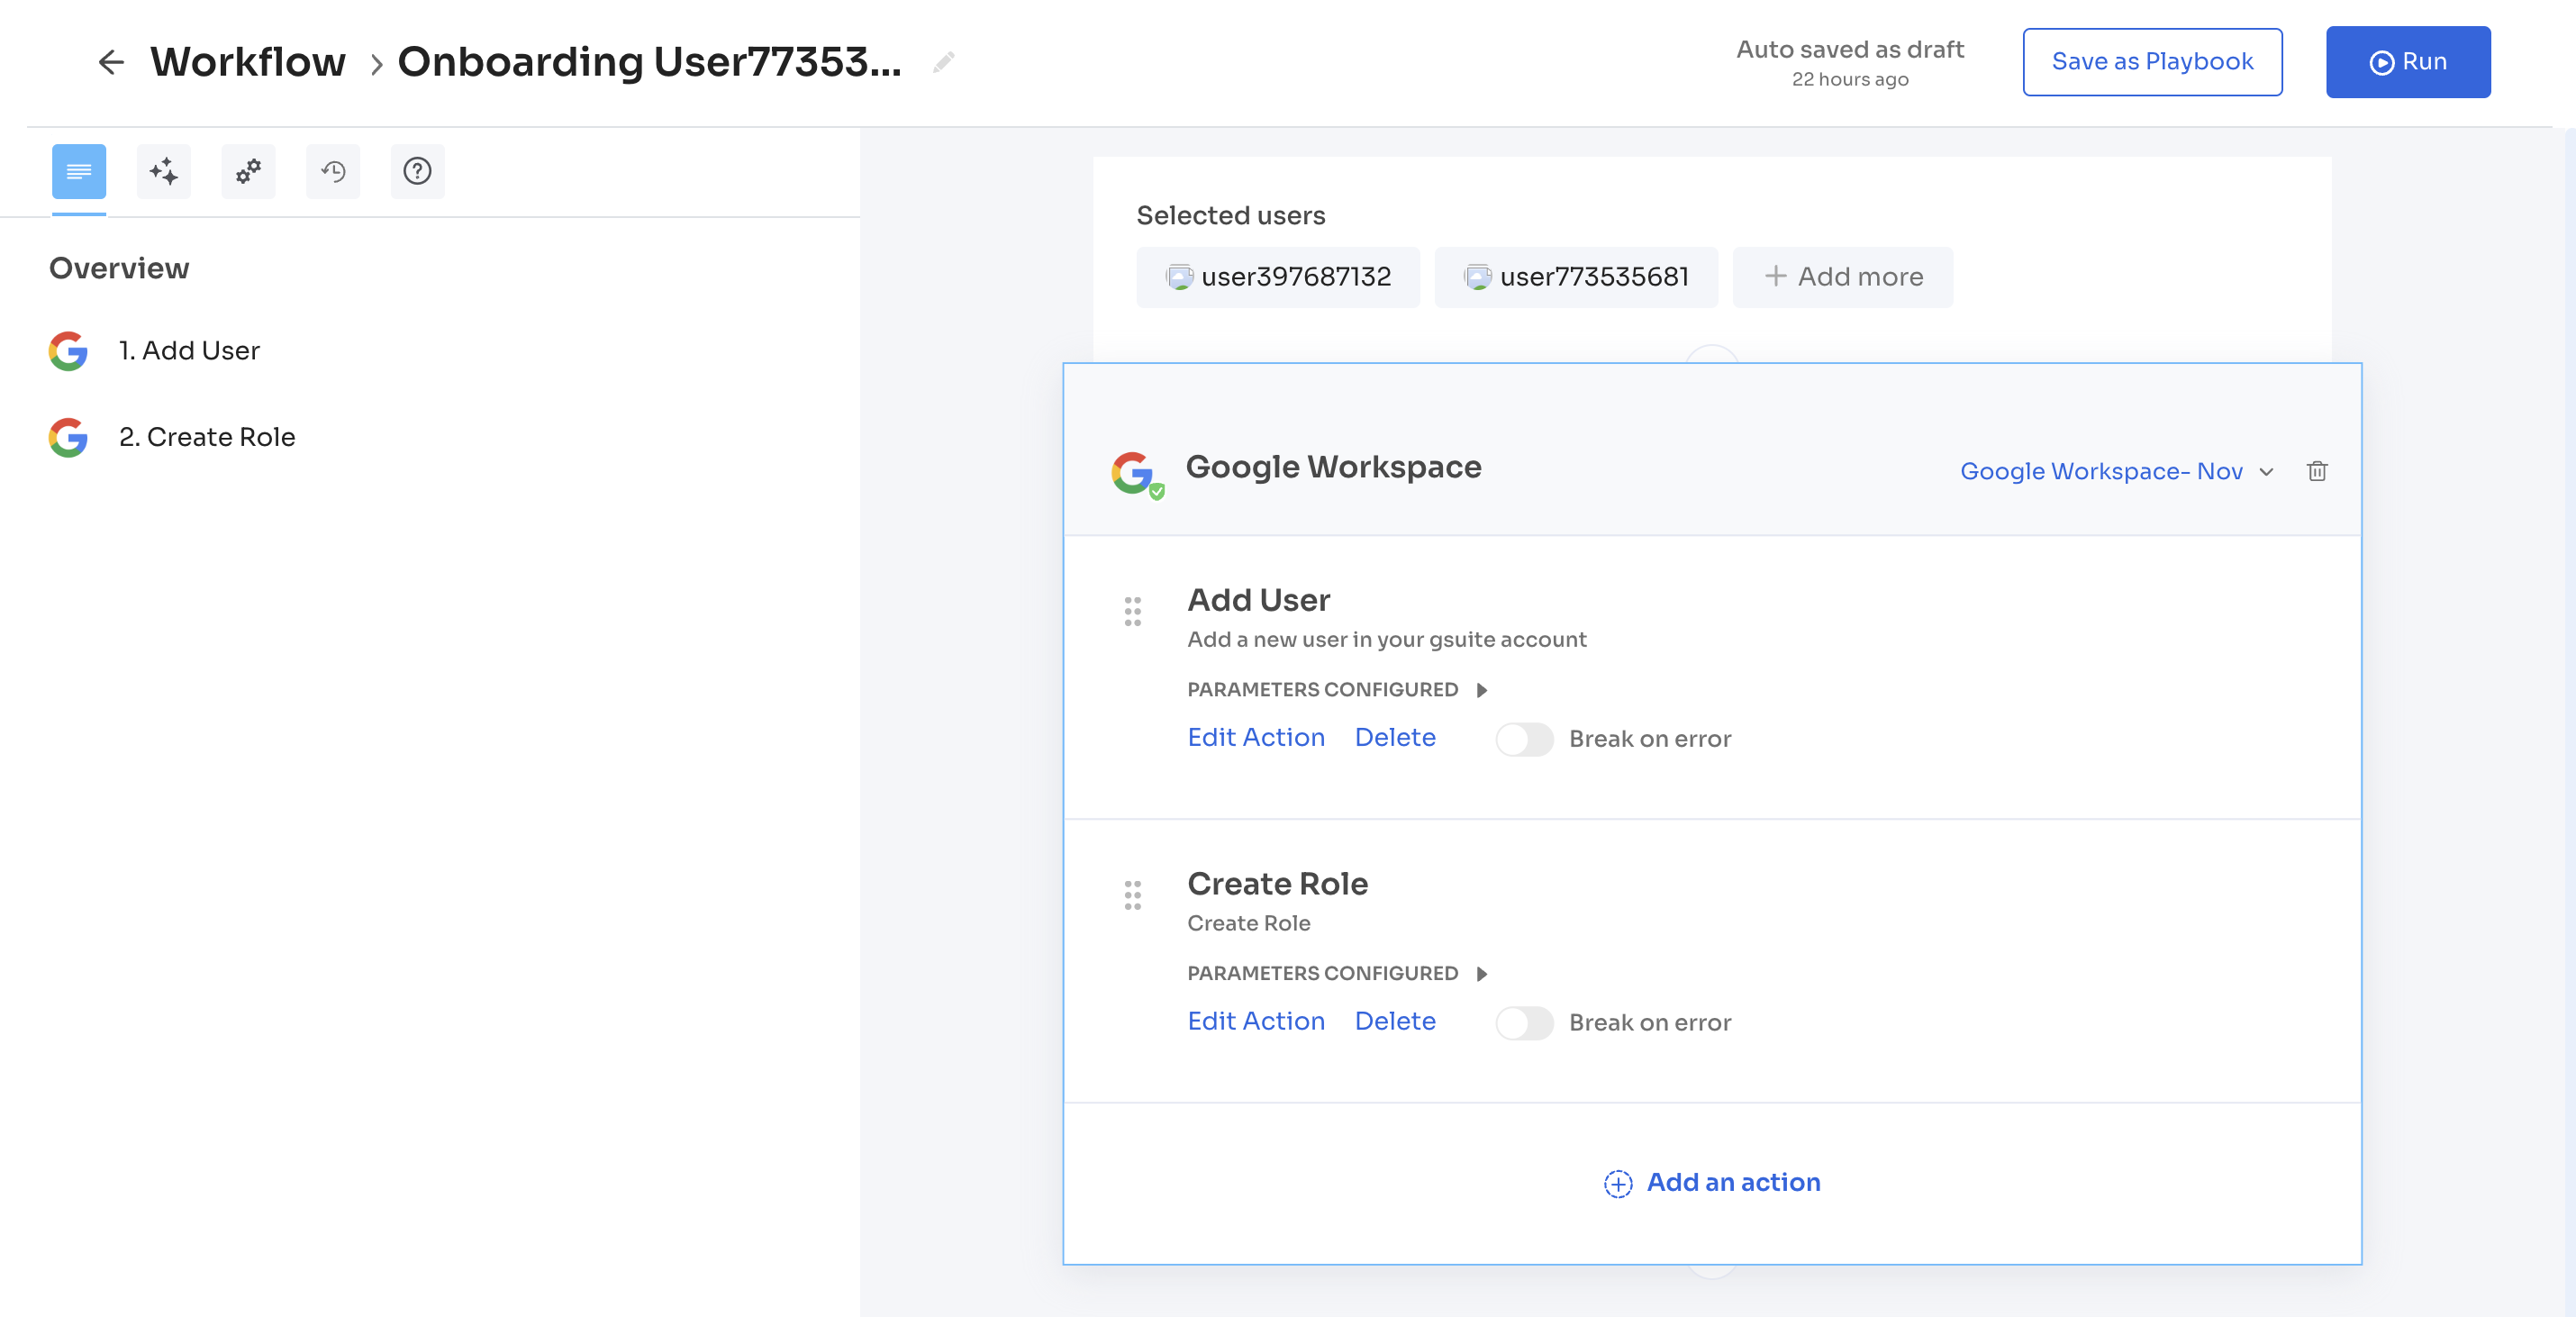This screenshot has height=1317, width=2576.
Task: Add more selected users
Action: pyautogui.click(x=1843, y=277)
